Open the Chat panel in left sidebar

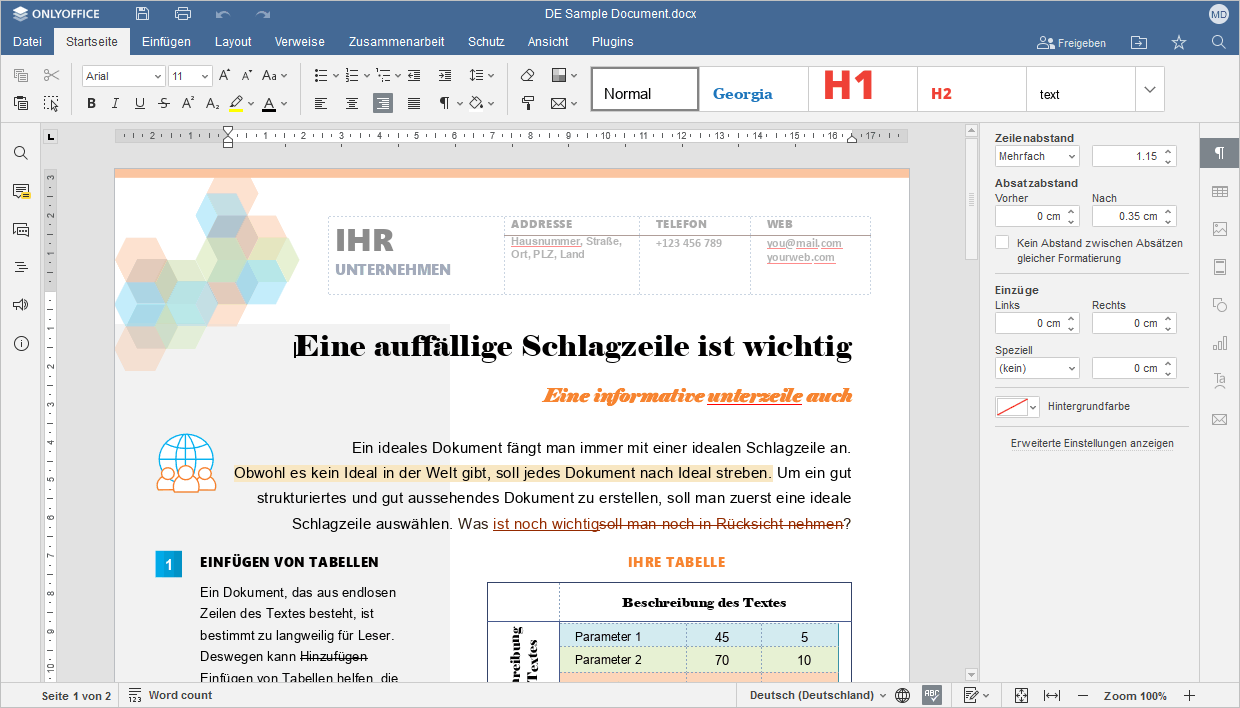tap(21, 229)
